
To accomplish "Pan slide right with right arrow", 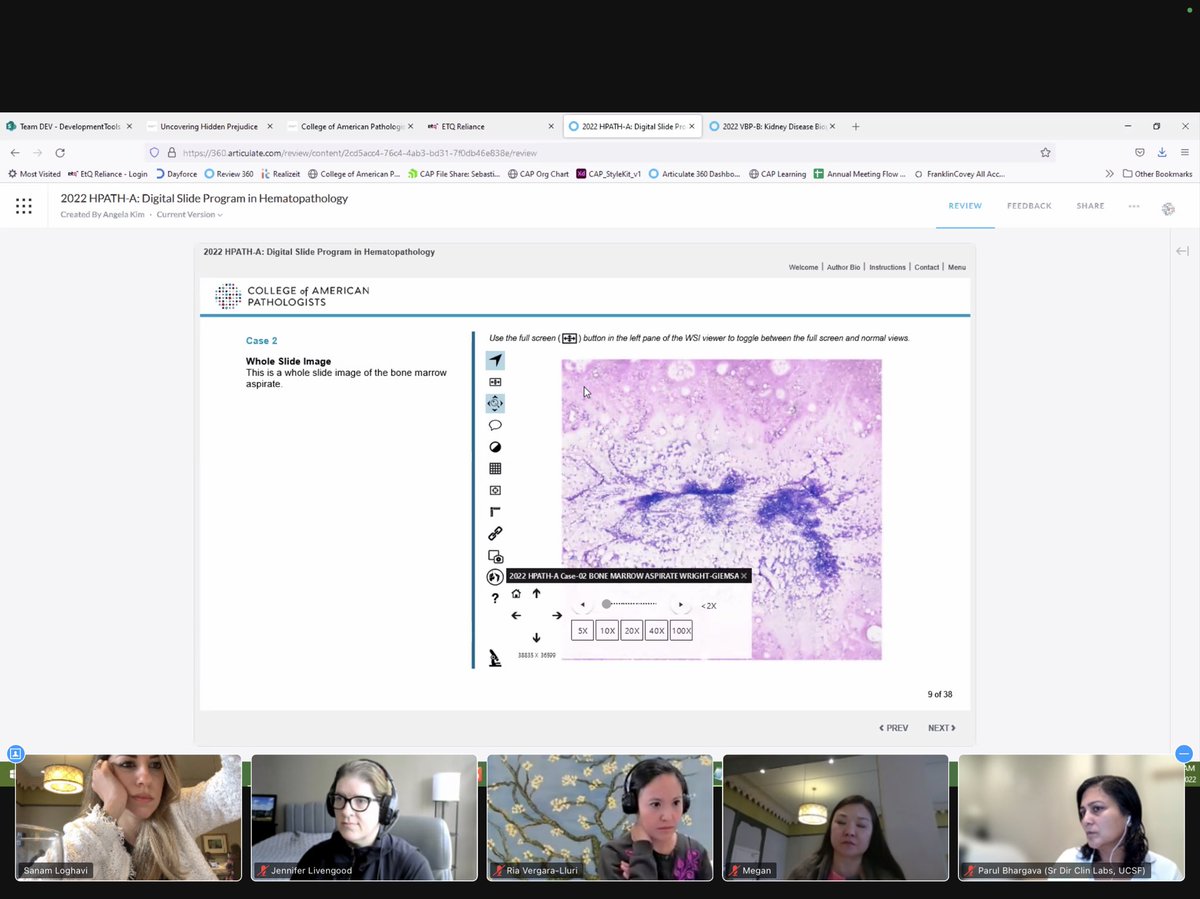I will 557,615.
